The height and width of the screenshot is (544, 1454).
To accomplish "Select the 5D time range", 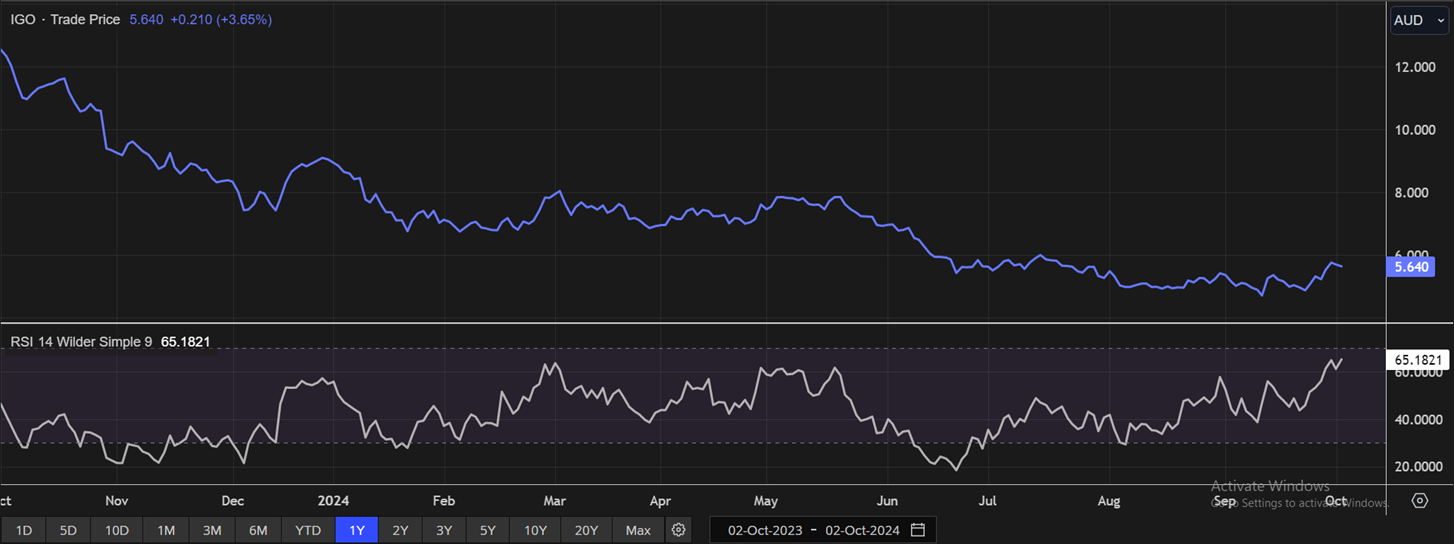I will coord(68,530).
